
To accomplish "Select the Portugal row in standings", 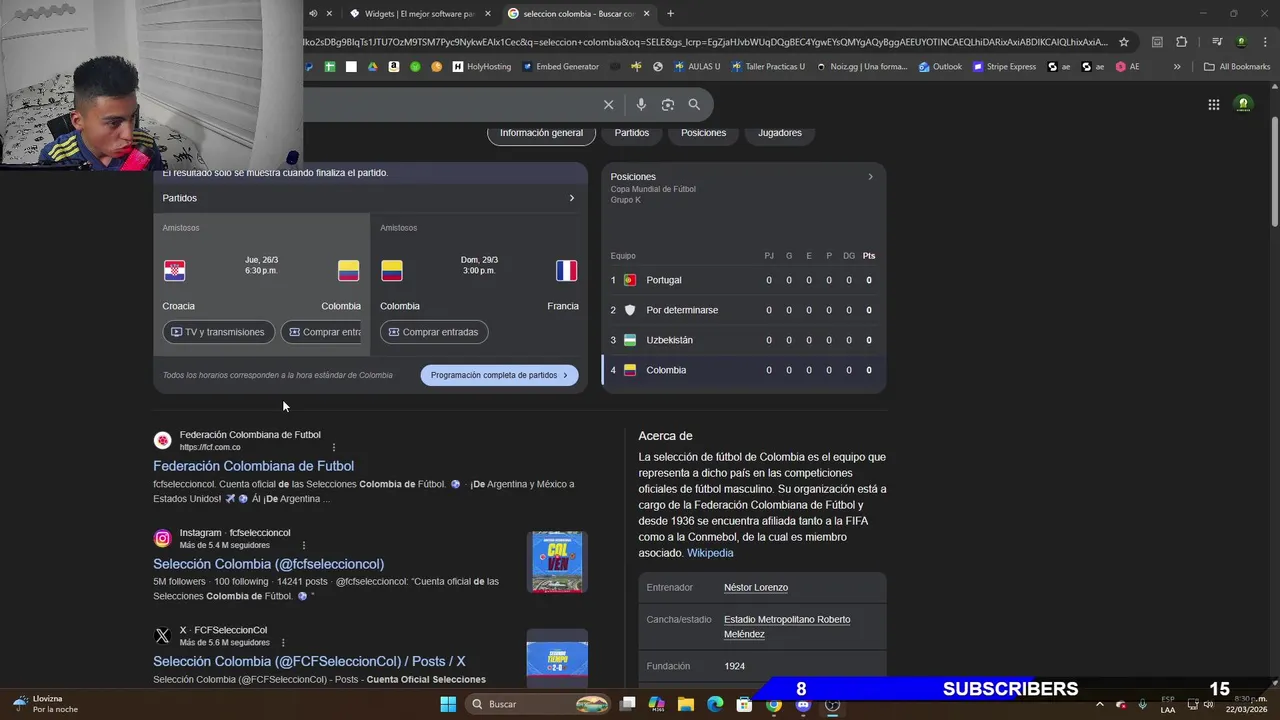I will 743,280.
